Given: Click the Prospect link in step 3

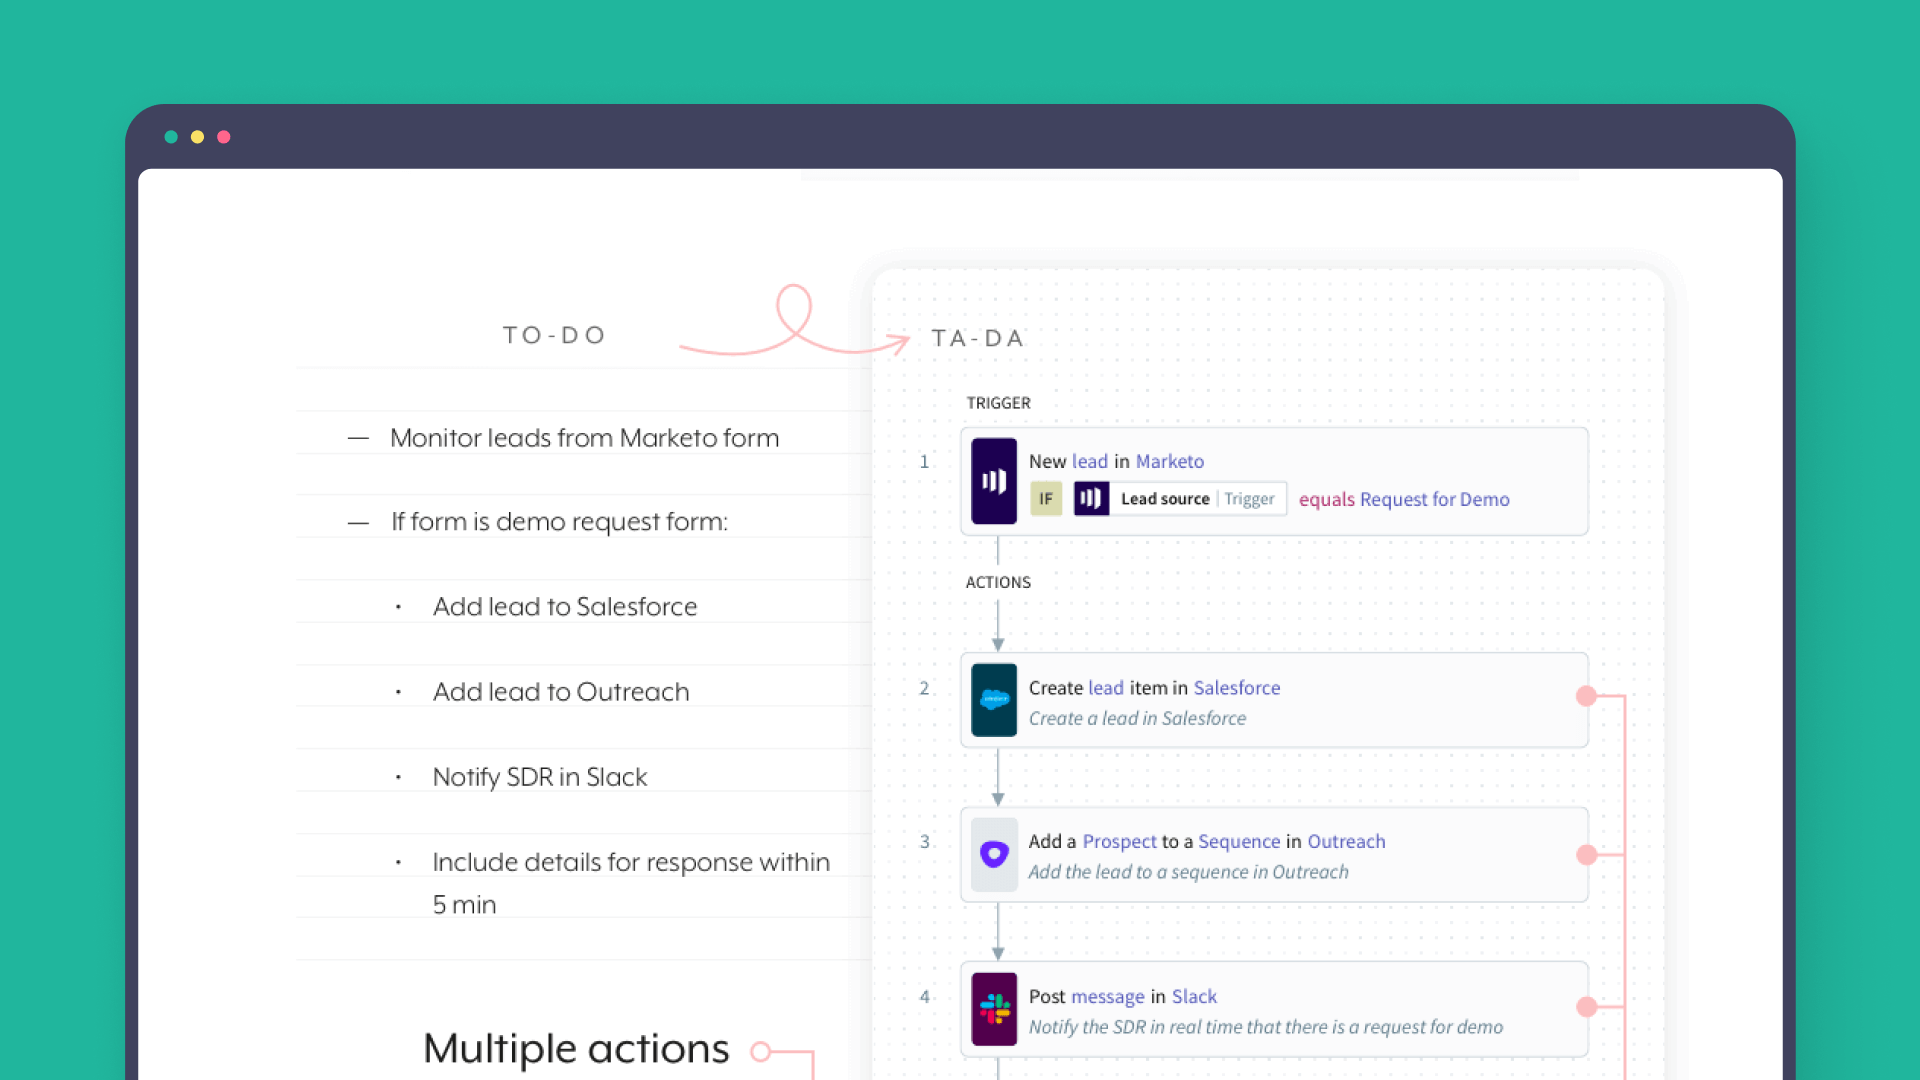Looking at the screenshot, I should (x=1119, y=841).
